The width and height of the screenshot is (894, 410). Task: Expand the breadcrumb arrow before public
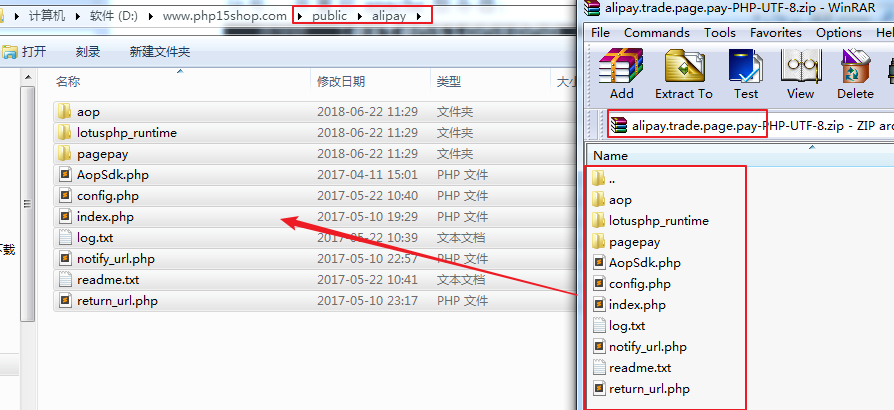301,16
